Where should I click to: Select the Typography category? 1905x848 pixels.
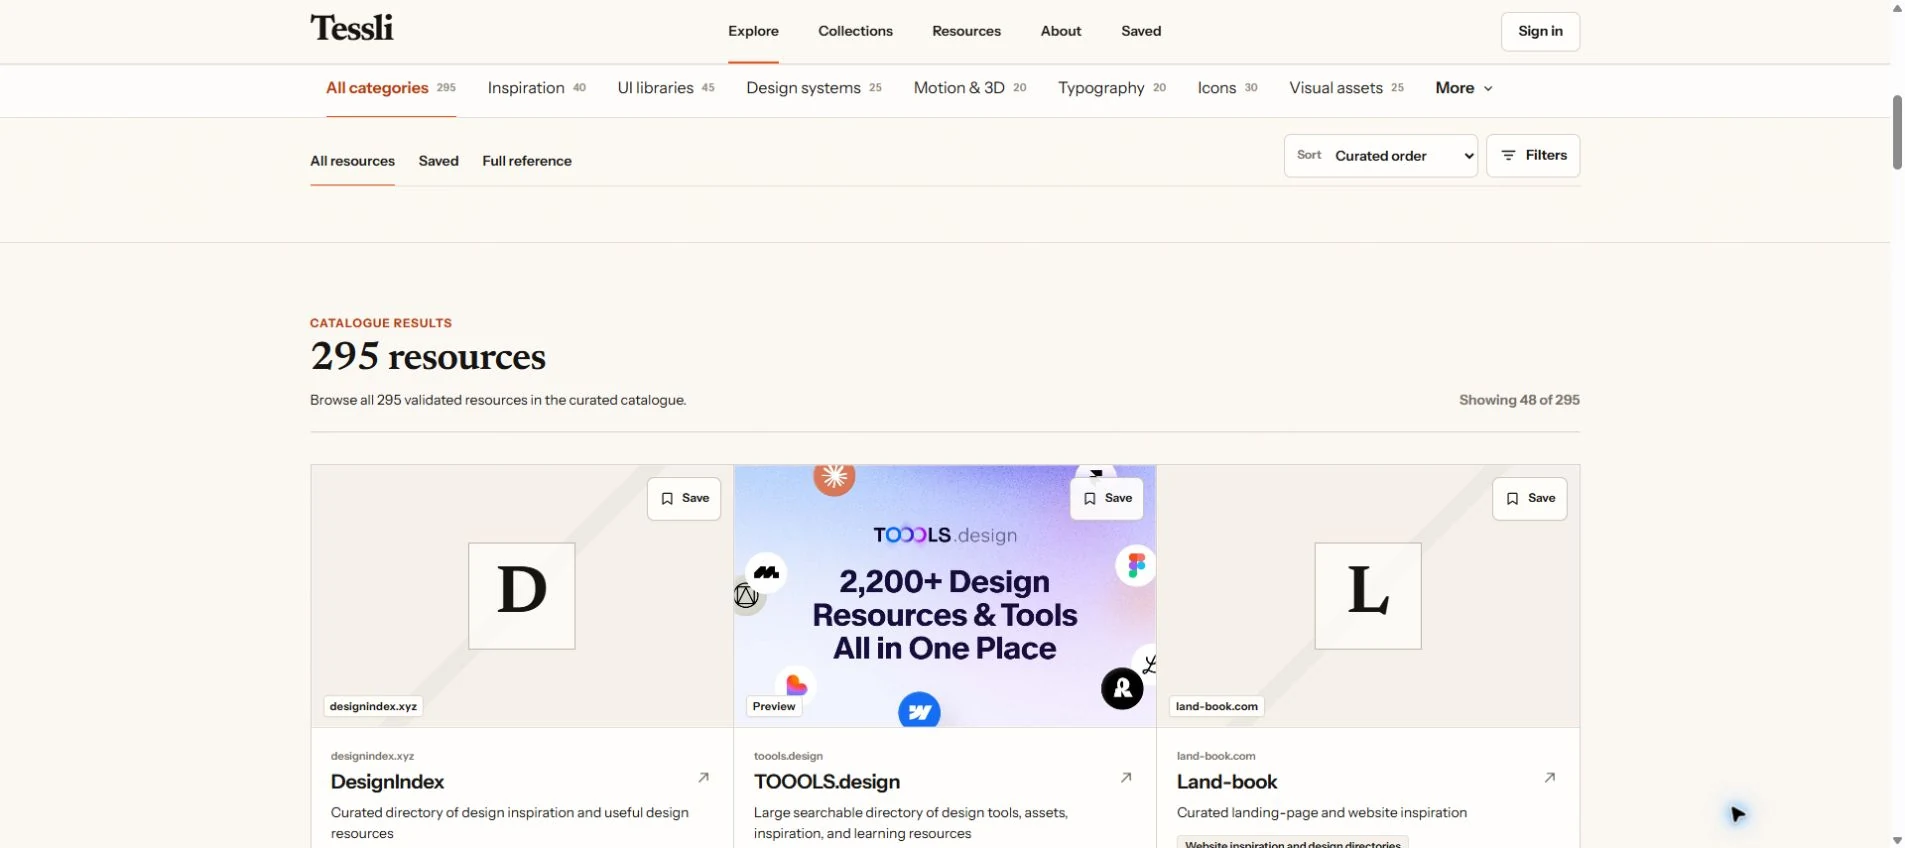point(1112,88)
